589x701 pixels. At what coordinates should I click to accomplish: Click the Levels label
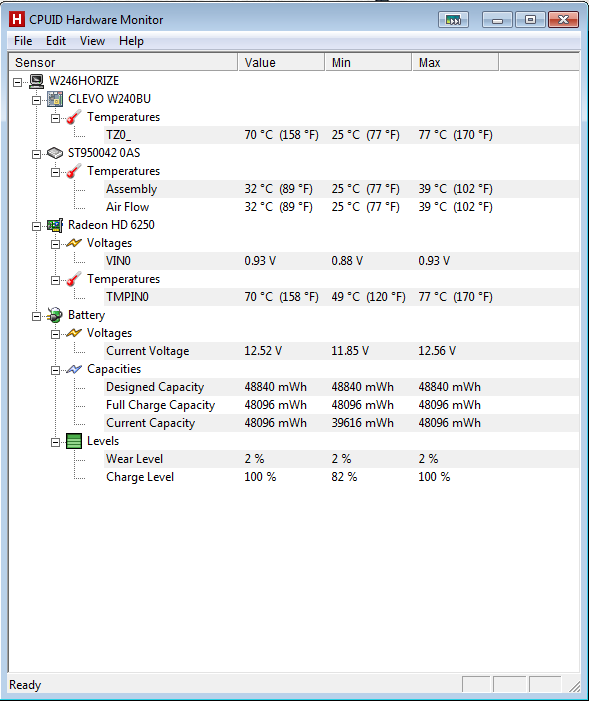(x=103, y=441)
